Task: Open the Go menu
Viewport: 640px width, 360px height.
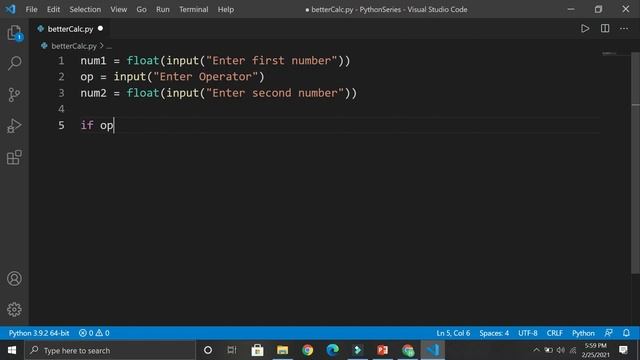Action: click(x=141, y=9)
